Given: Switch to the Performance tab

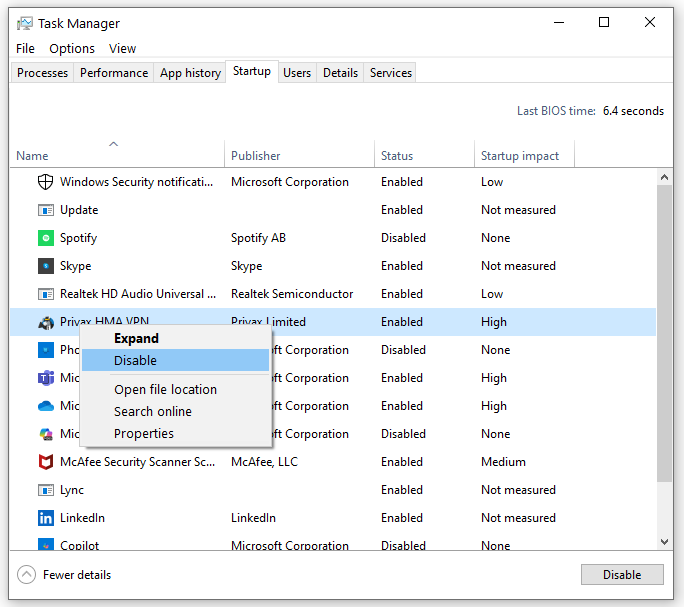Looking at the screenshot, I should coord(114,72).
